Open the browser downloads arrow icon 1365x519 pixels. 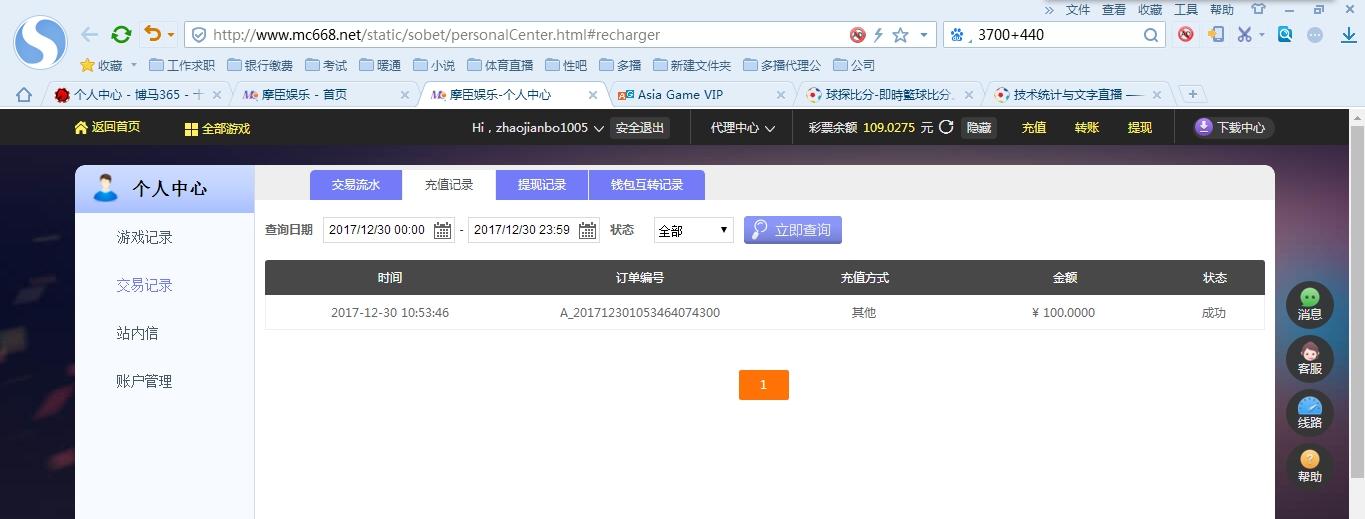[x=1348, y=34]
